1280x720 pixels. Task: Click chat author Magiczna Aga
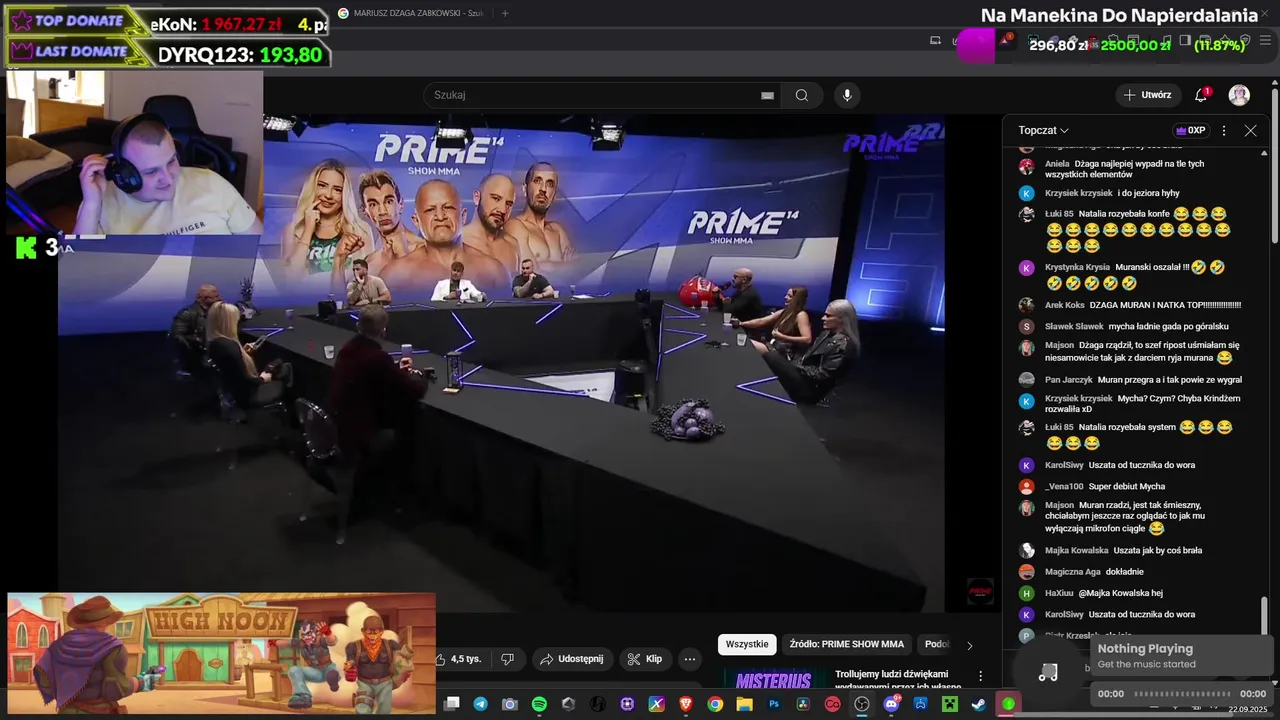coord(1072,571)
